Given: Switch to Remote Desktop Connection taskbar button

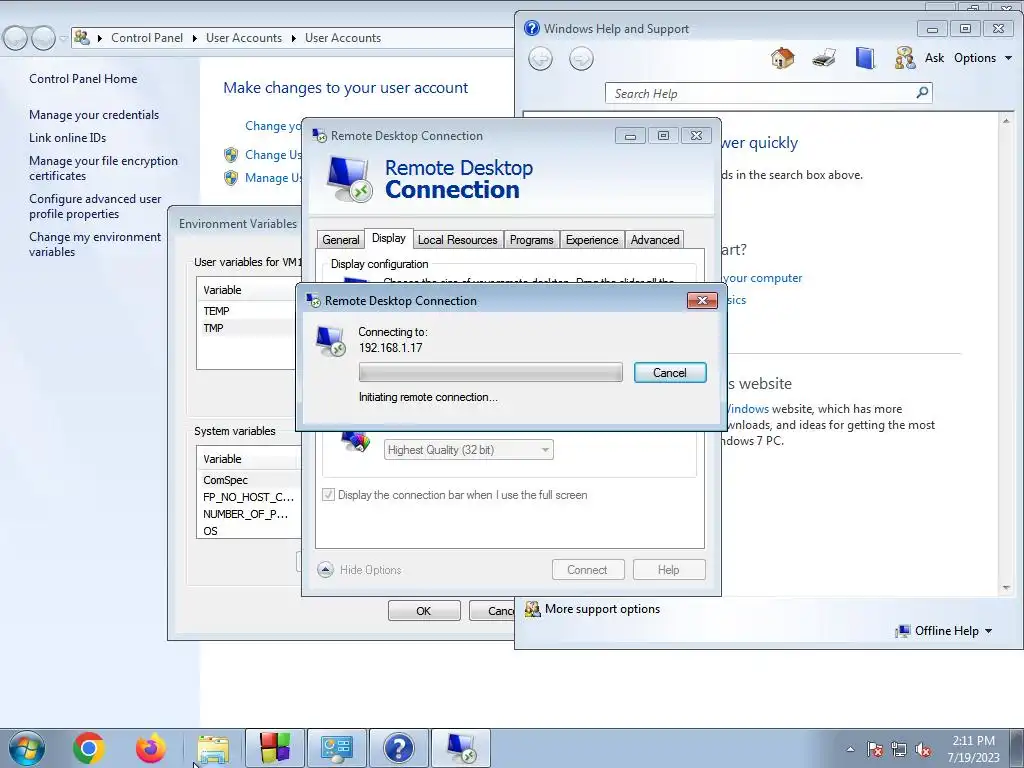Looking at the screenshot, I should click(461, 748).
